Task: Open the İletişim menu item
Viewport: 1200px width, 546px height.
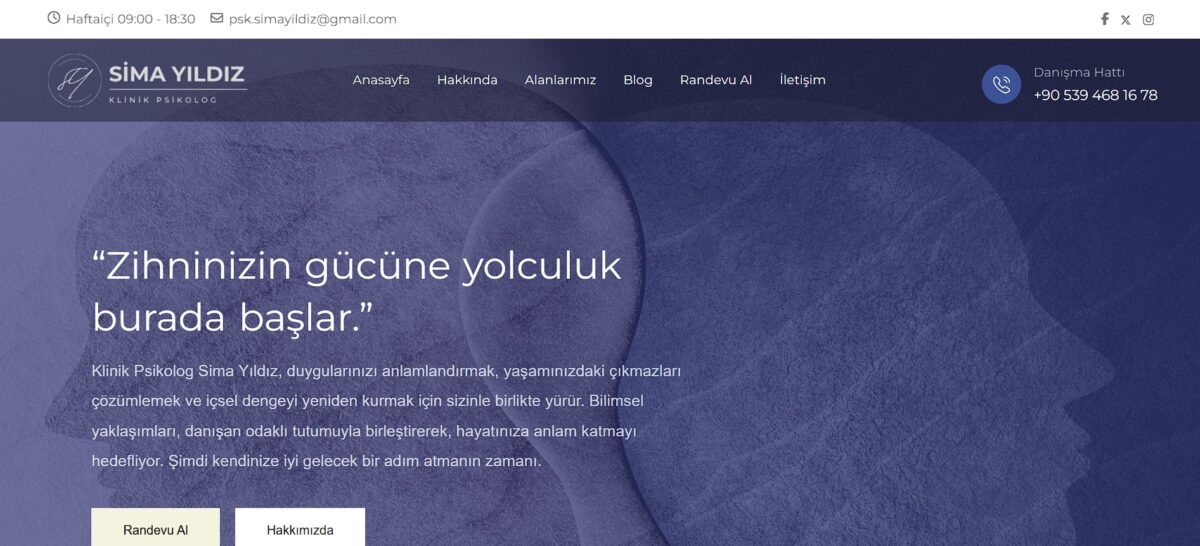Action: tap(803, 80)
